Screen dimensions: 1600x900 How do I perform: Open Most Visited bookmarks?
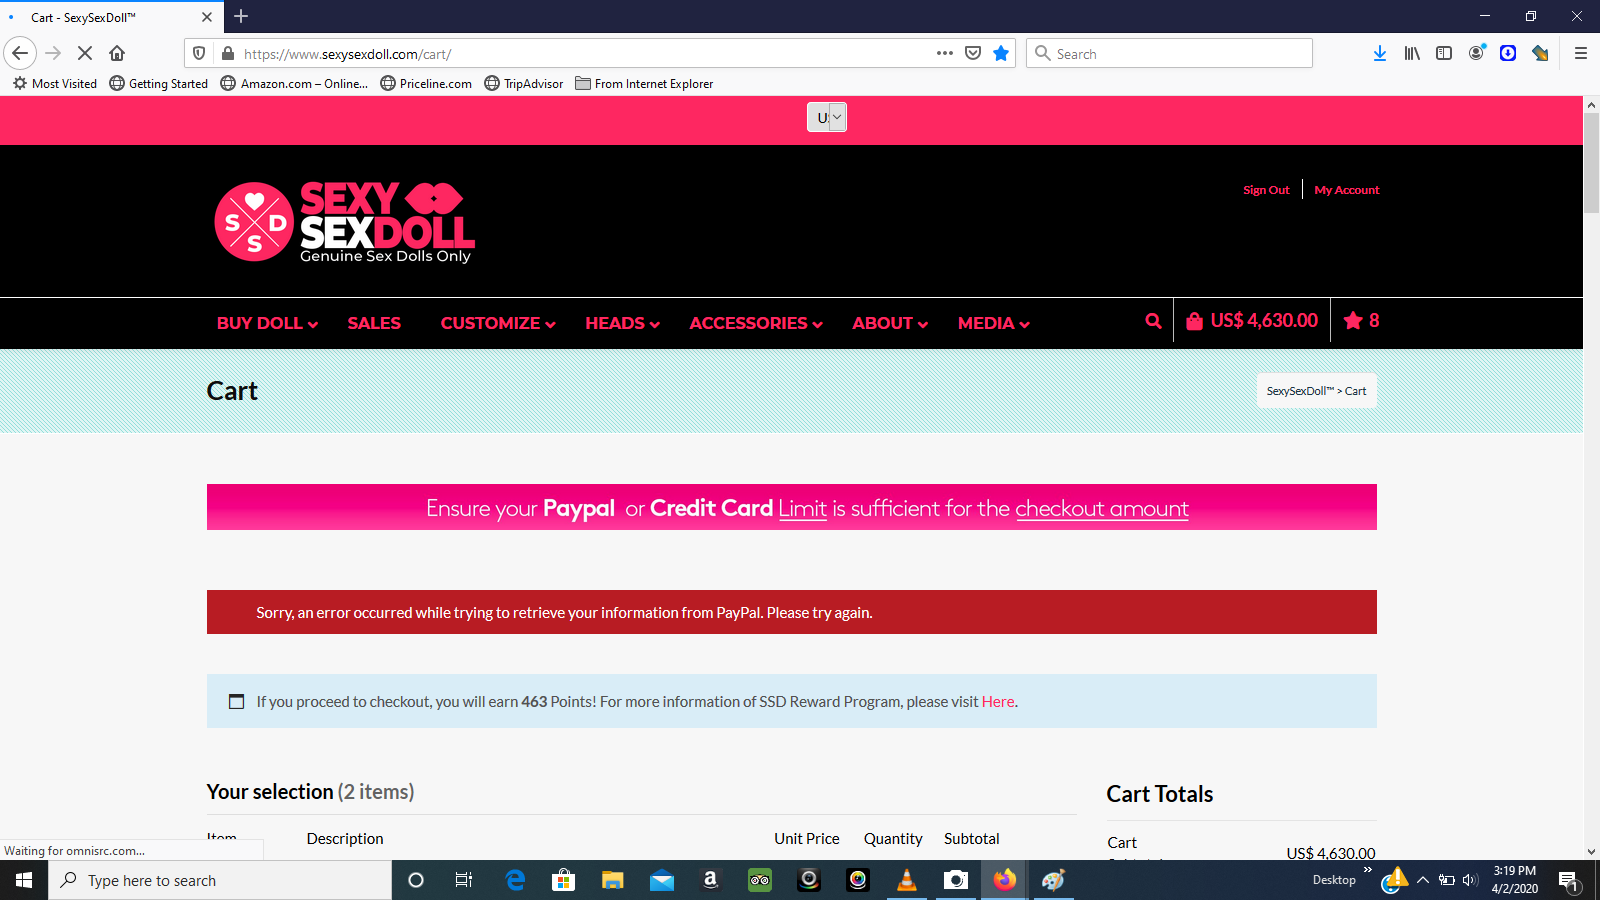coord(55,84)
